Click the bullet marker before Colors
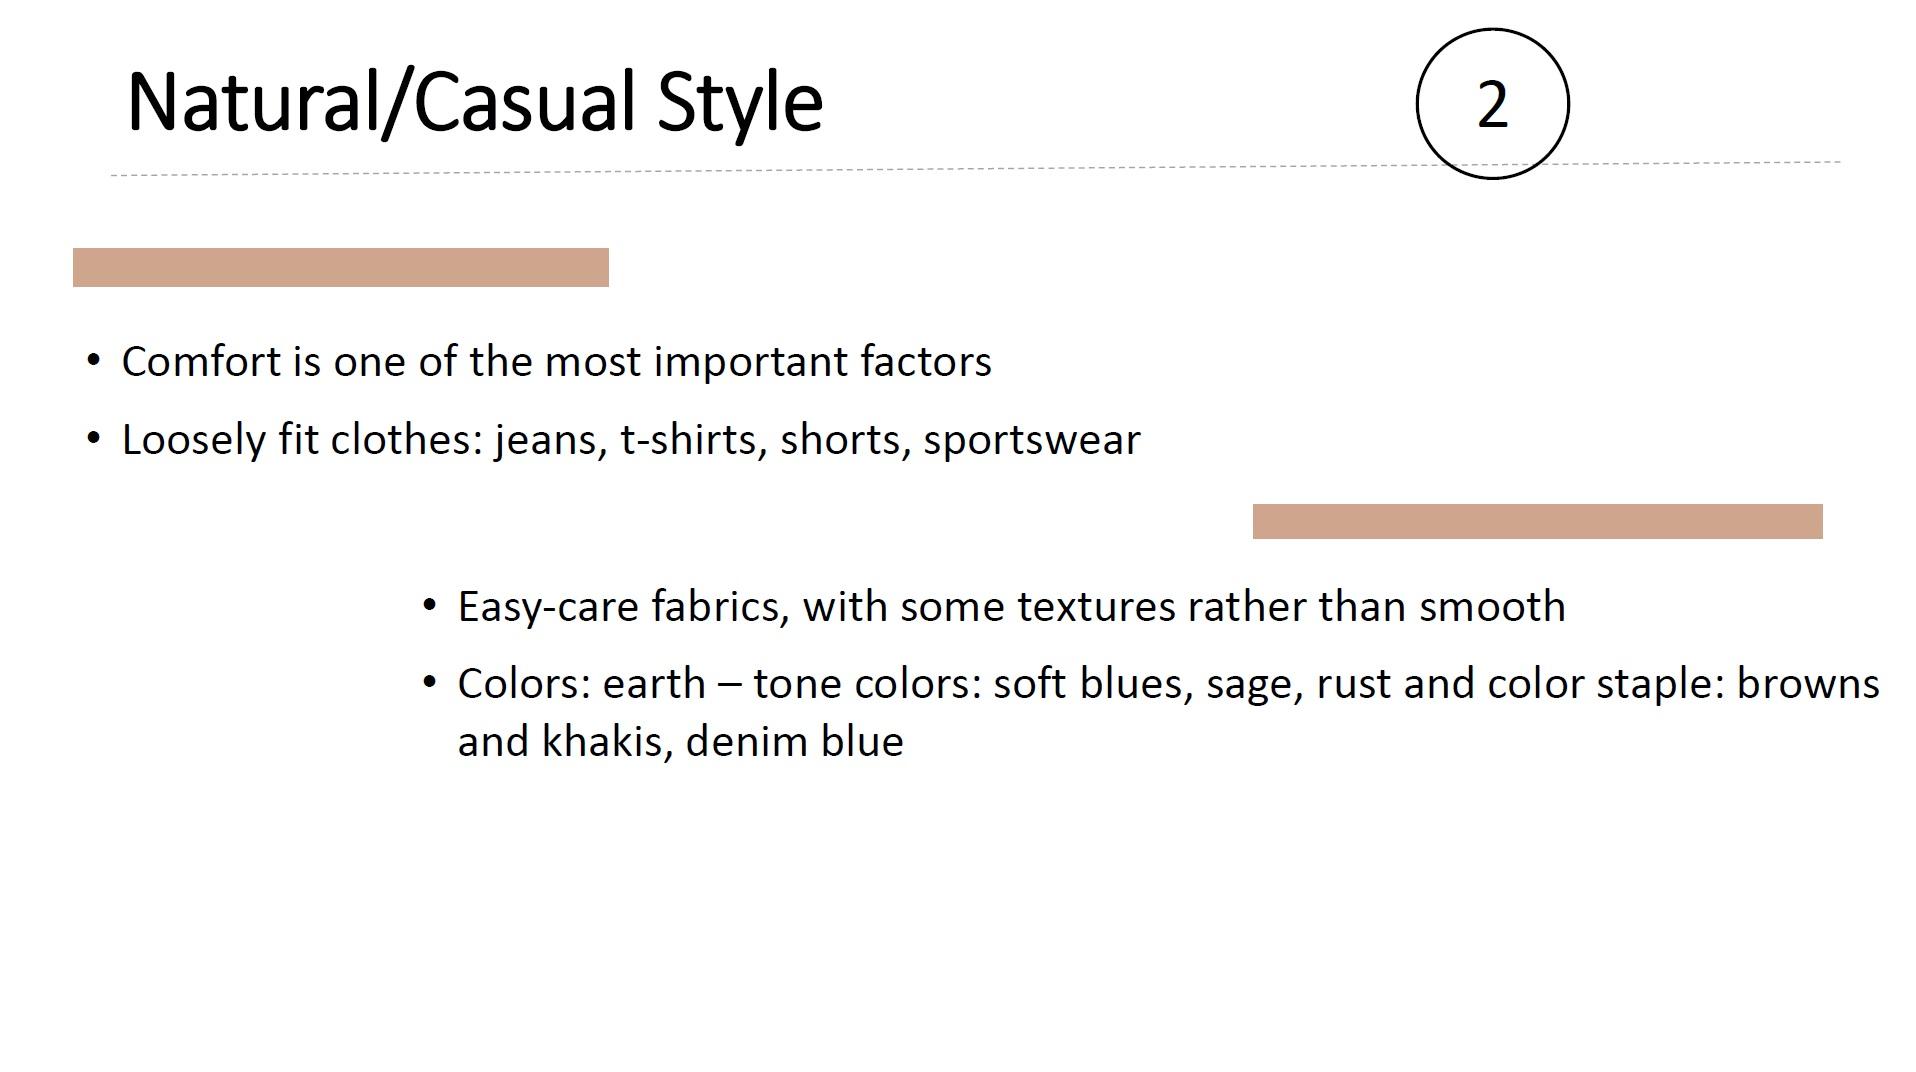The width and height of the screenshot is (1916, 1072). 430,682
